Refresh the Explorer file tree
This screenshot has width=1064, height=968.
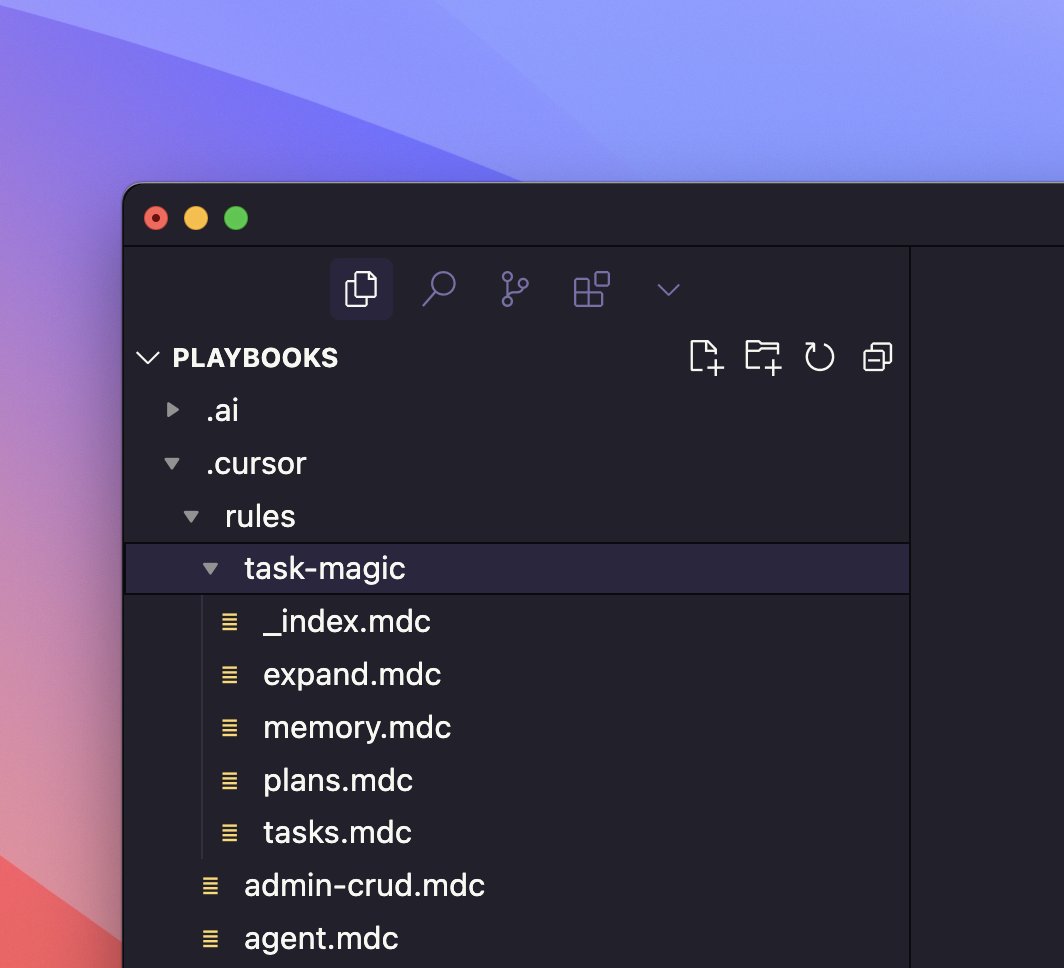[819, 357]
